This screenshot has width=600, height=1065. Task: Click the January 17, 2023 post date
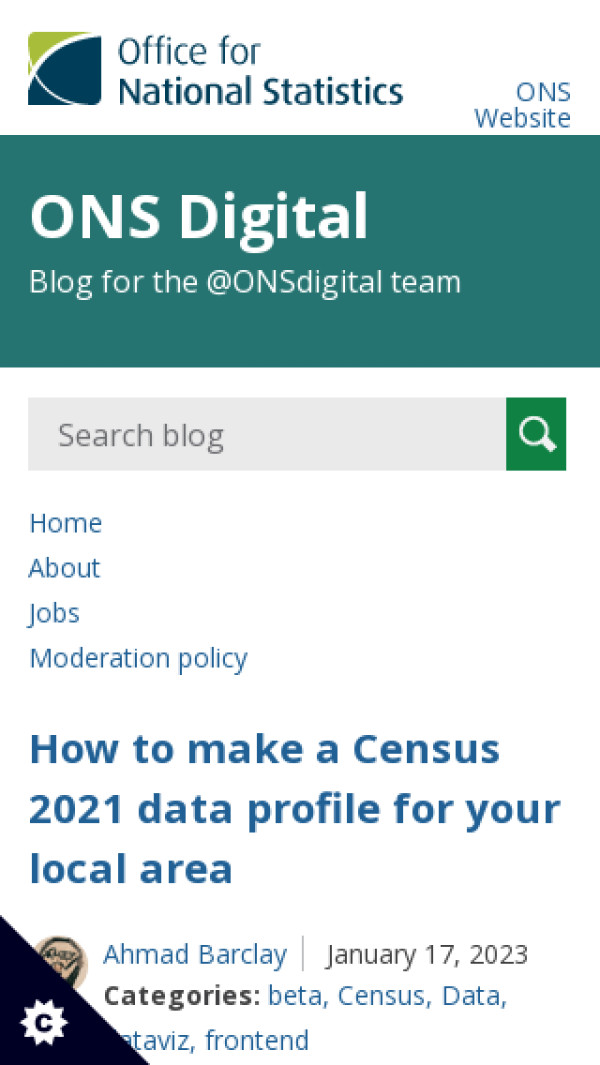click(x=427, y=954)
